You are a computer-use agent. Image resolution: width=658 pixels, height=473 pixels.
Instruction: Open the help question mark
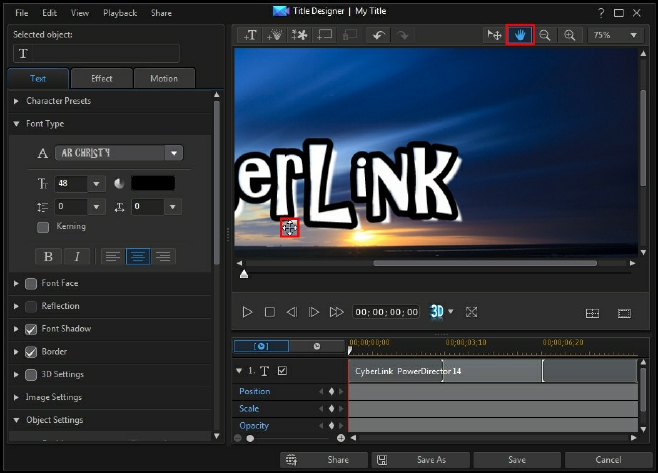tap(601, 13)
